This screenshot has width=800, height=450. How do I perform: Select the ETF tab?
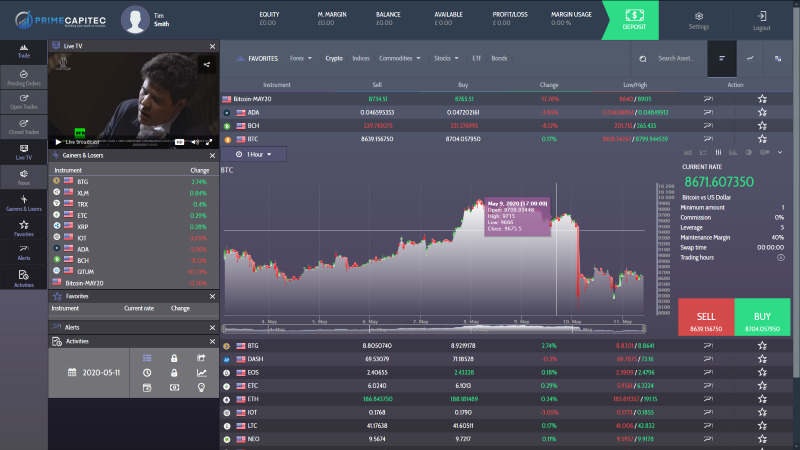(x=477, y=58)
